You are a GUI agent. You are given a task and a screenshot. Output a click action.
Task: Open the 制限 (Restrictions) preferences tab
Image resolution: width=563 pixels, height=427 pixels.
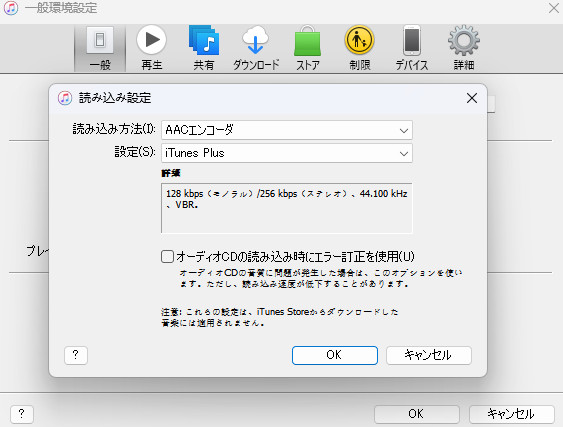pyautogui.click(x=359, y=48)
